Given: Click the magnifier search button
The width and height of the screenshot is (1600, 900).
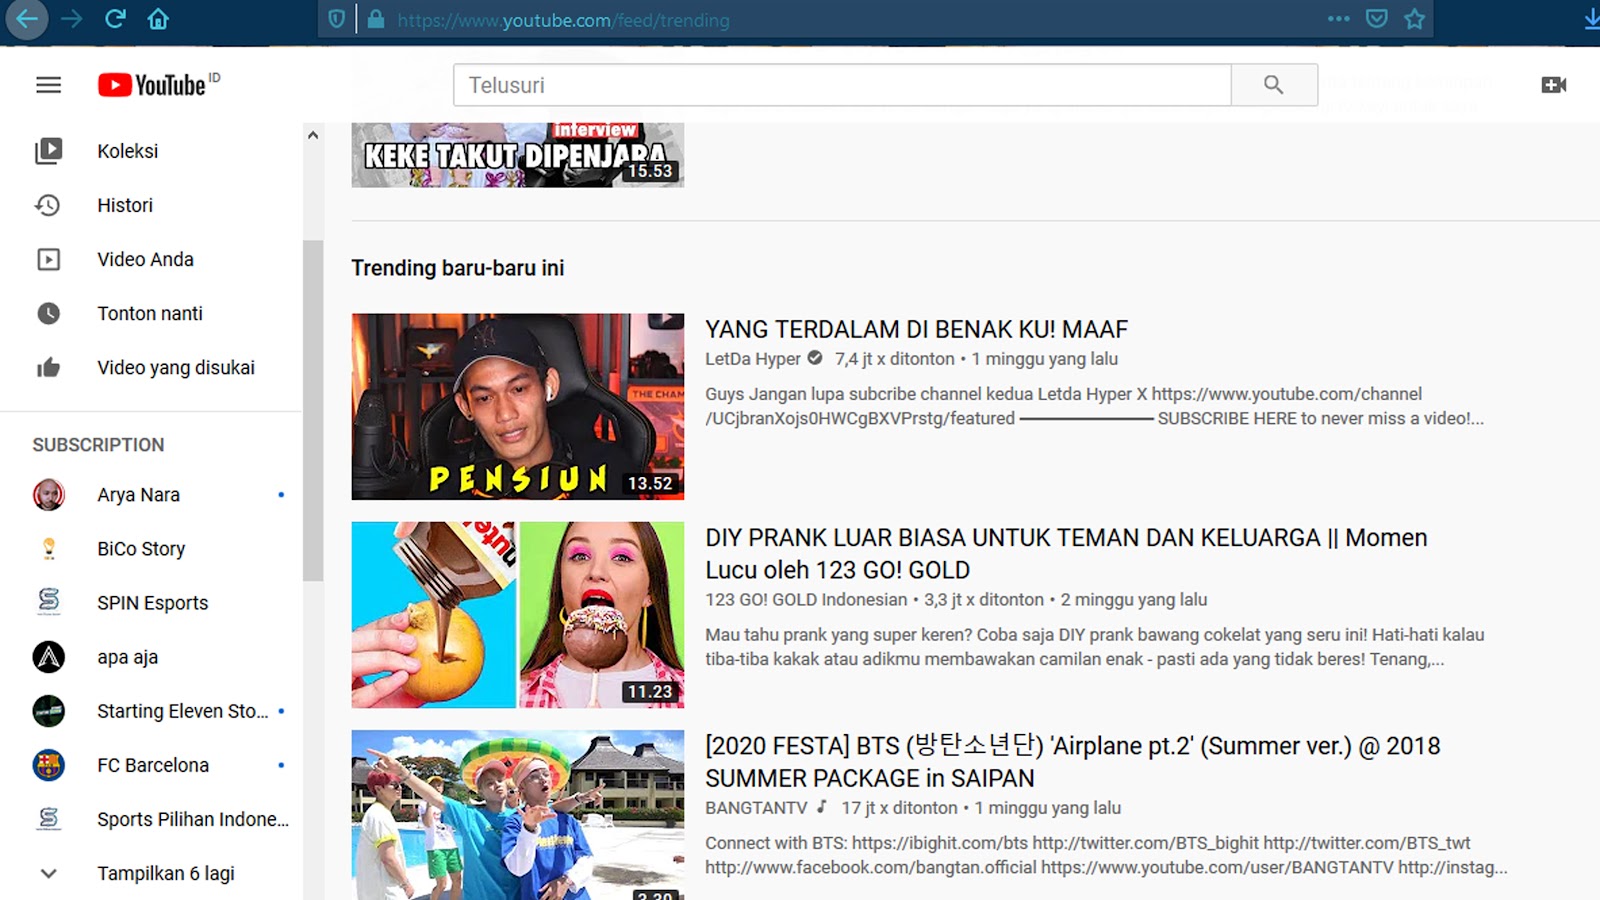Looking at the screenshot, I should [x=1273, y=85].
